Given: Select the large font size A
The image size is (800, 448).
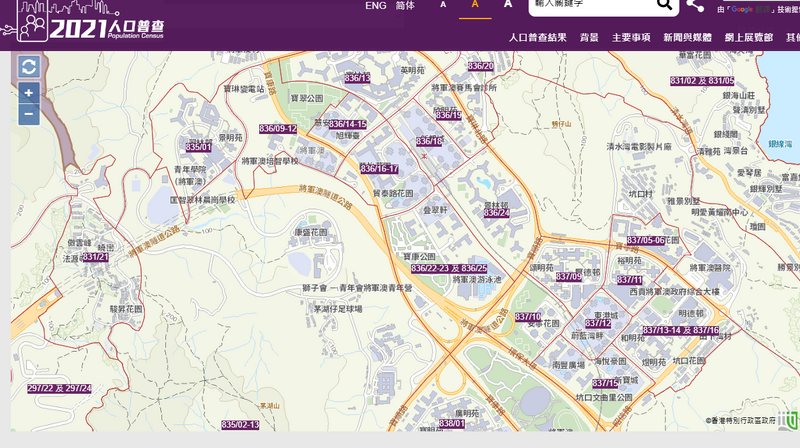Looking at the screenshot, I should point(508,5).
